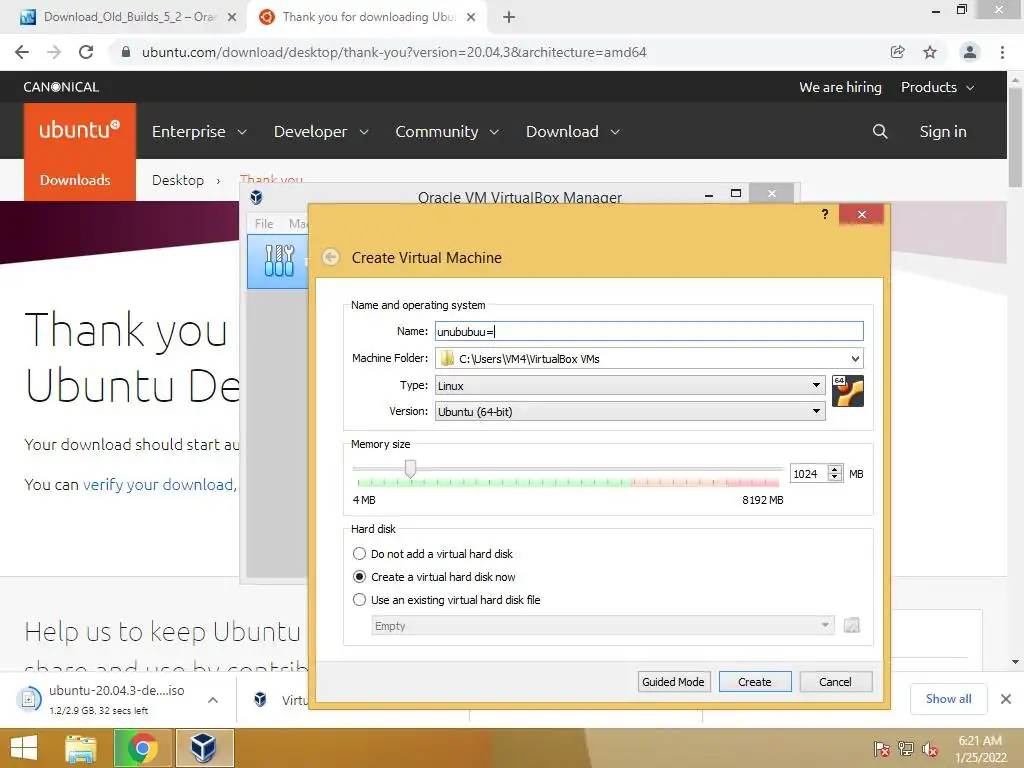Screen dimensions: 1024x768
Task: Click the VirtualBox cube icon in manager title bar
Action: (257, 197)
